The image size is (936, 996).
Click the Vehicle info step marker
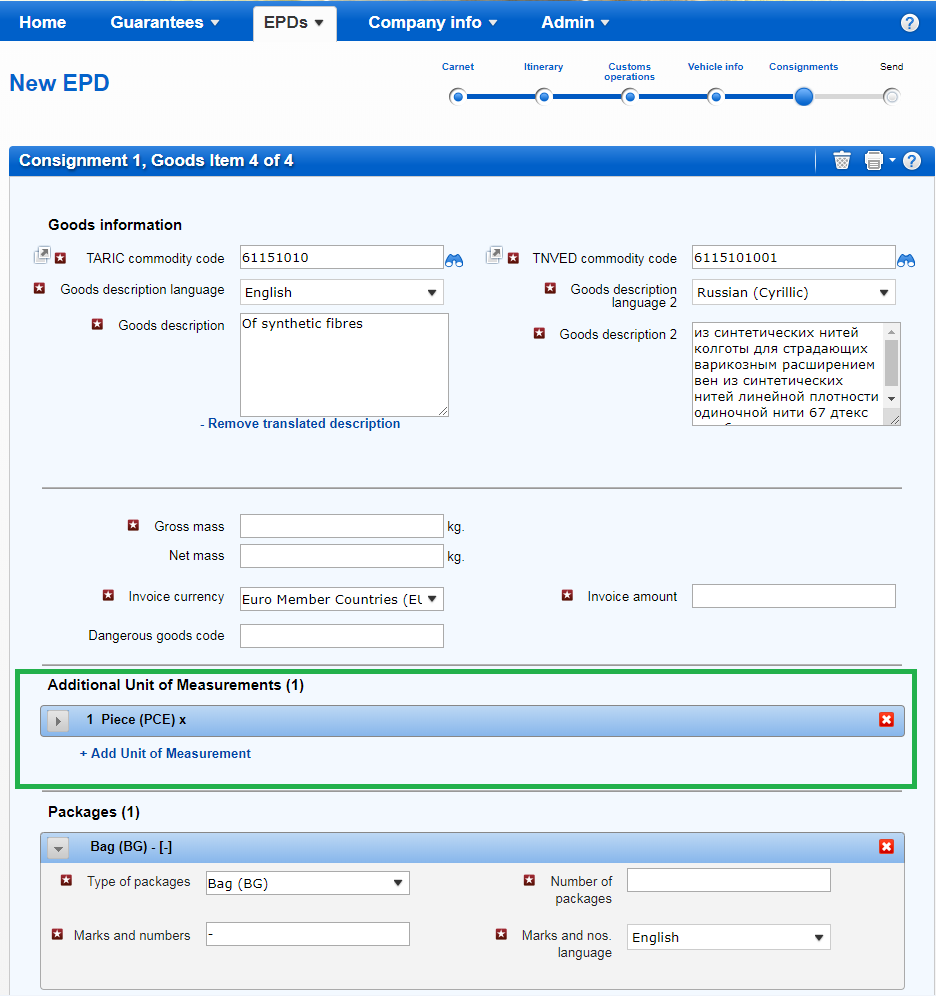pos(716,97)
